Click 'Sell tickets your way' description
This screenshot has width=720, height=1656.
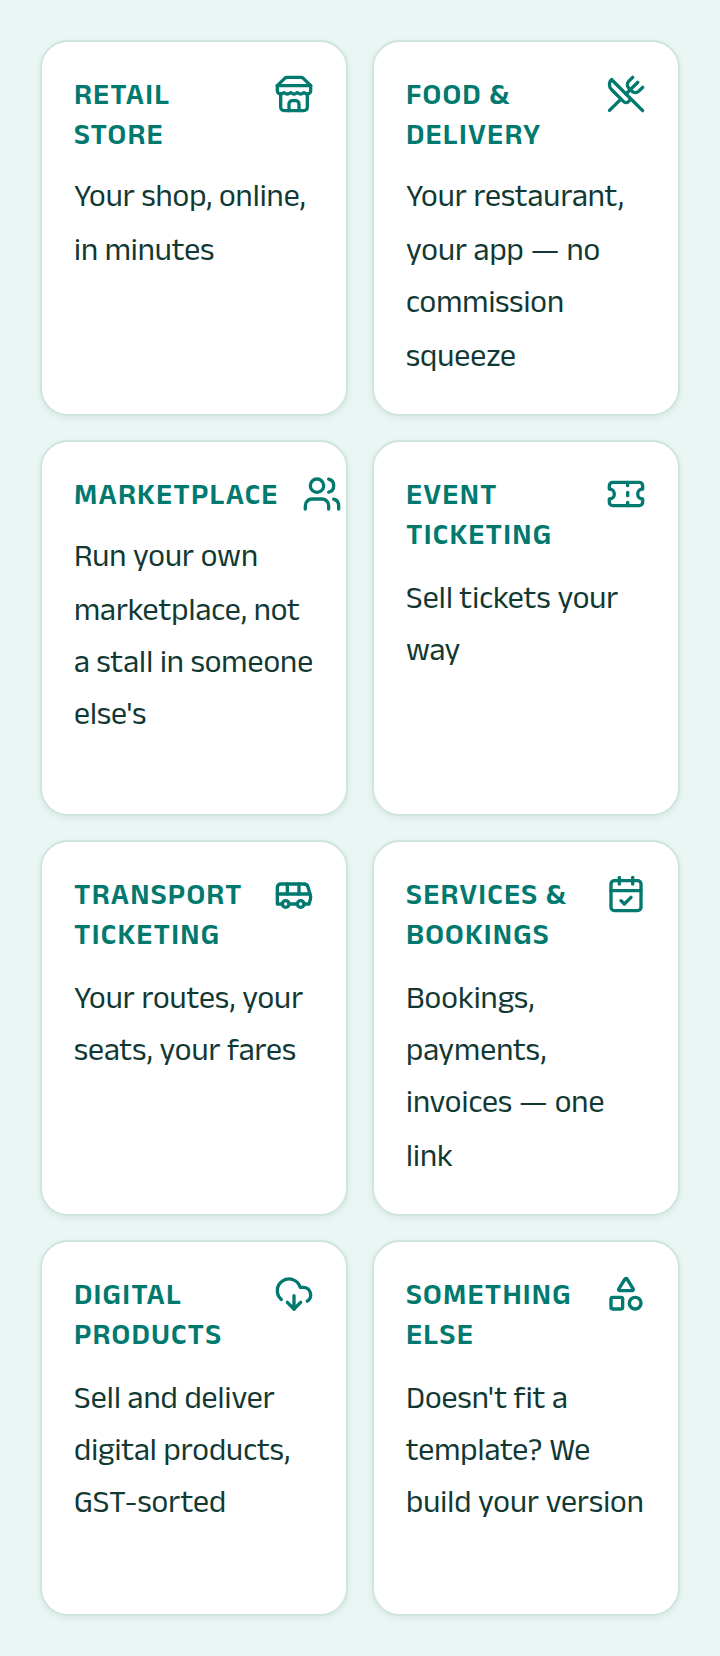pyautogui.click(x=512, y=624)
